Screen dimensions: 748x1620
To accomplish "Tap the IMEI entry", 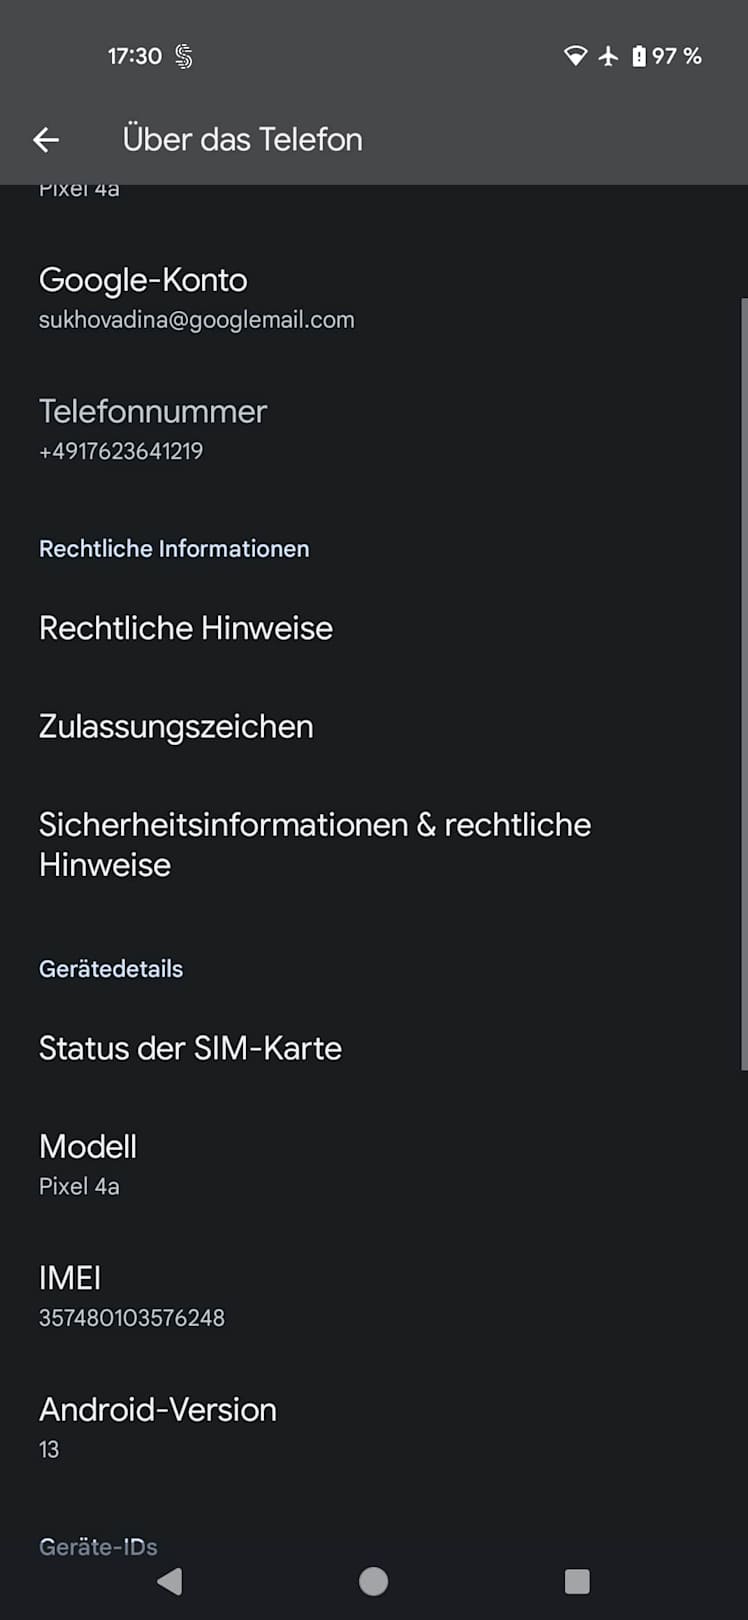I will (131, 1296).
